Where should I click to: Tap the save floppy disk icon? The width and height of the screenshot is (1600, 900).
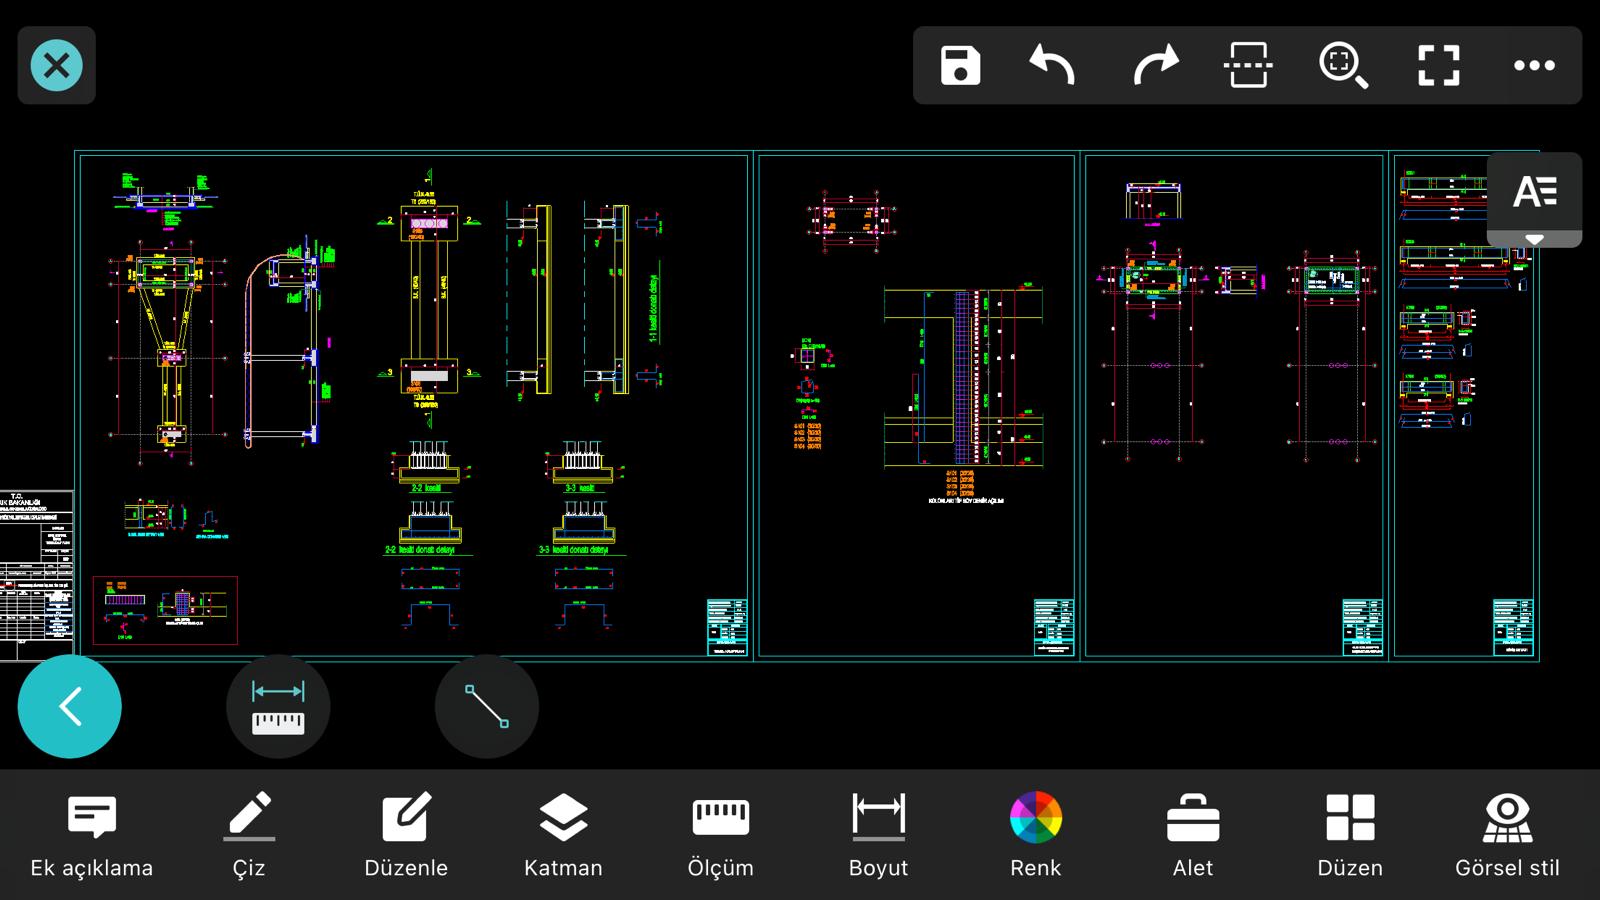[x=960, y=66]
